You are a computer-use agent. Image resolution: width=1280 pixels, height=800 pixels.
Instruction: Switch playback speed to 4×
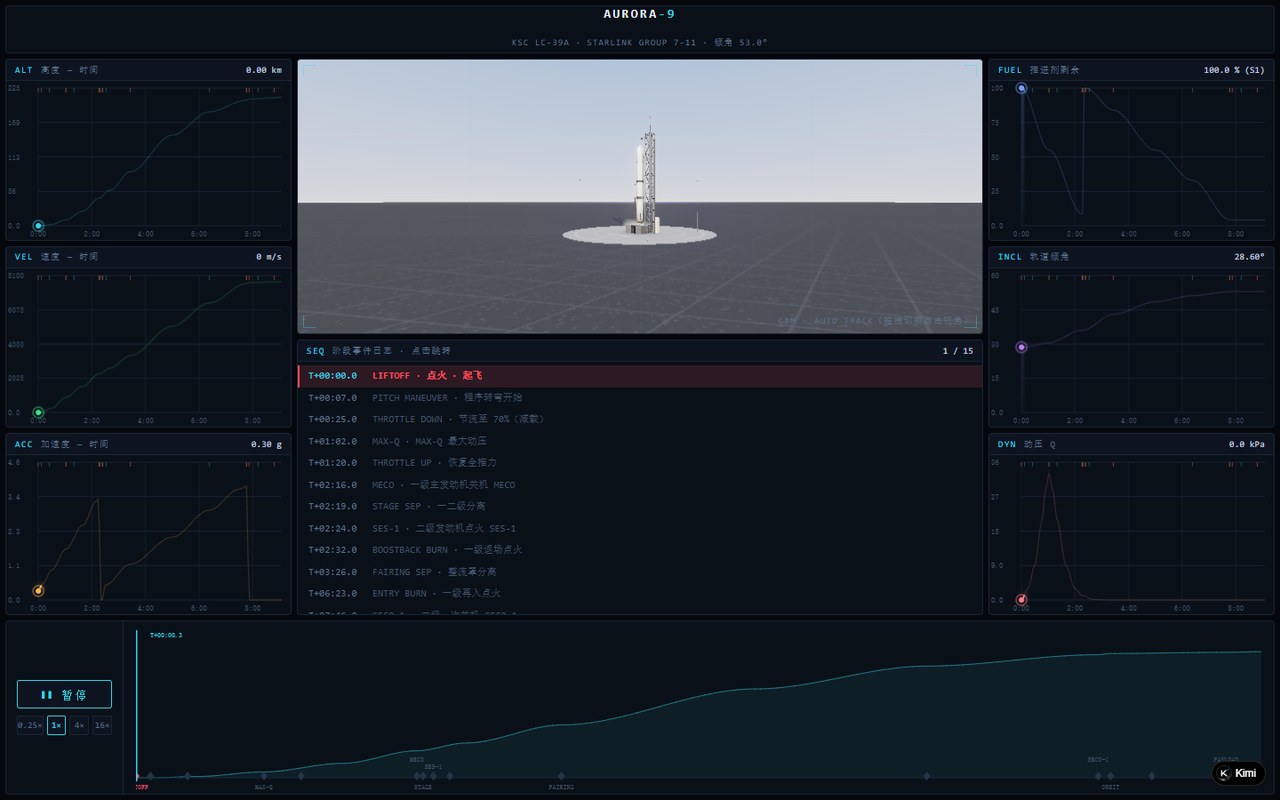pos(79,725)
